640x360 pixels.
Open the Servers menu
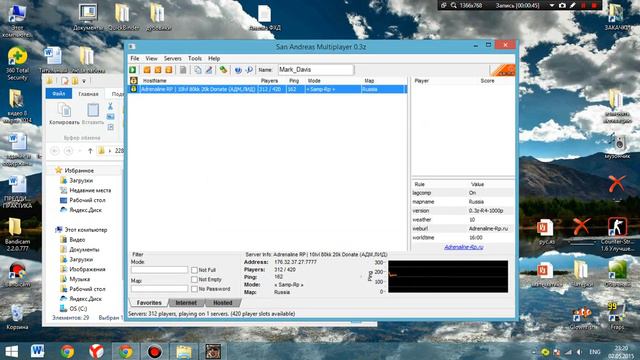coord(173,58)
